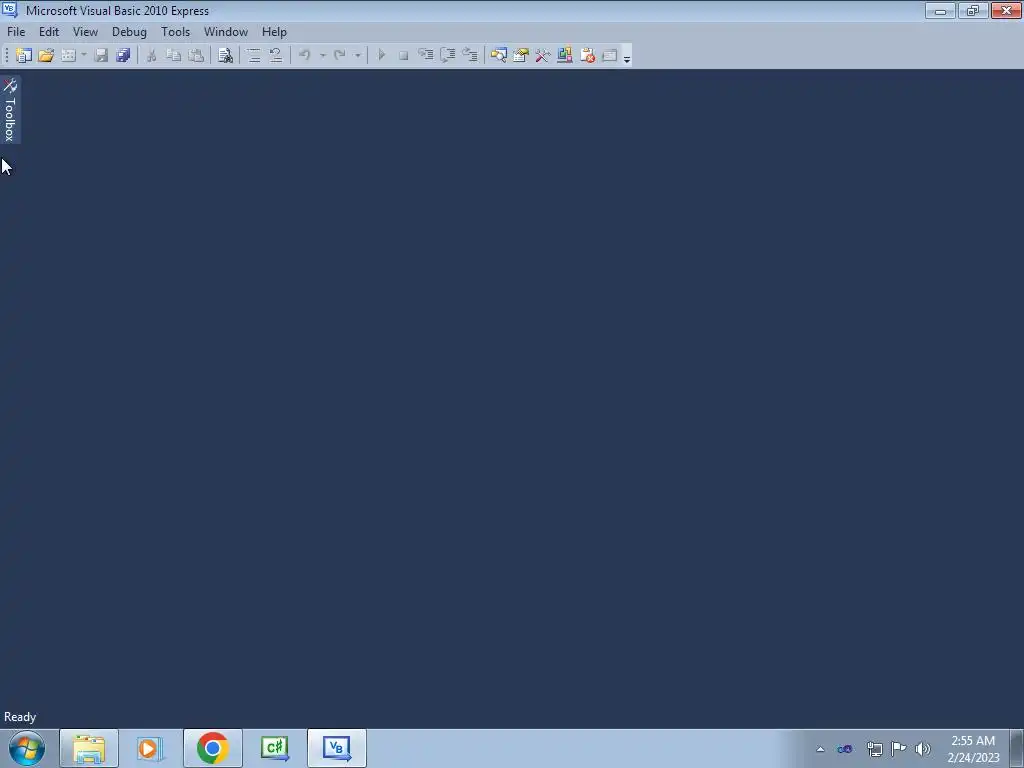This screenshot has width=1024, height=768.
Task: Open Solution Explorer from the toolbar
Action: click(498, 56)
